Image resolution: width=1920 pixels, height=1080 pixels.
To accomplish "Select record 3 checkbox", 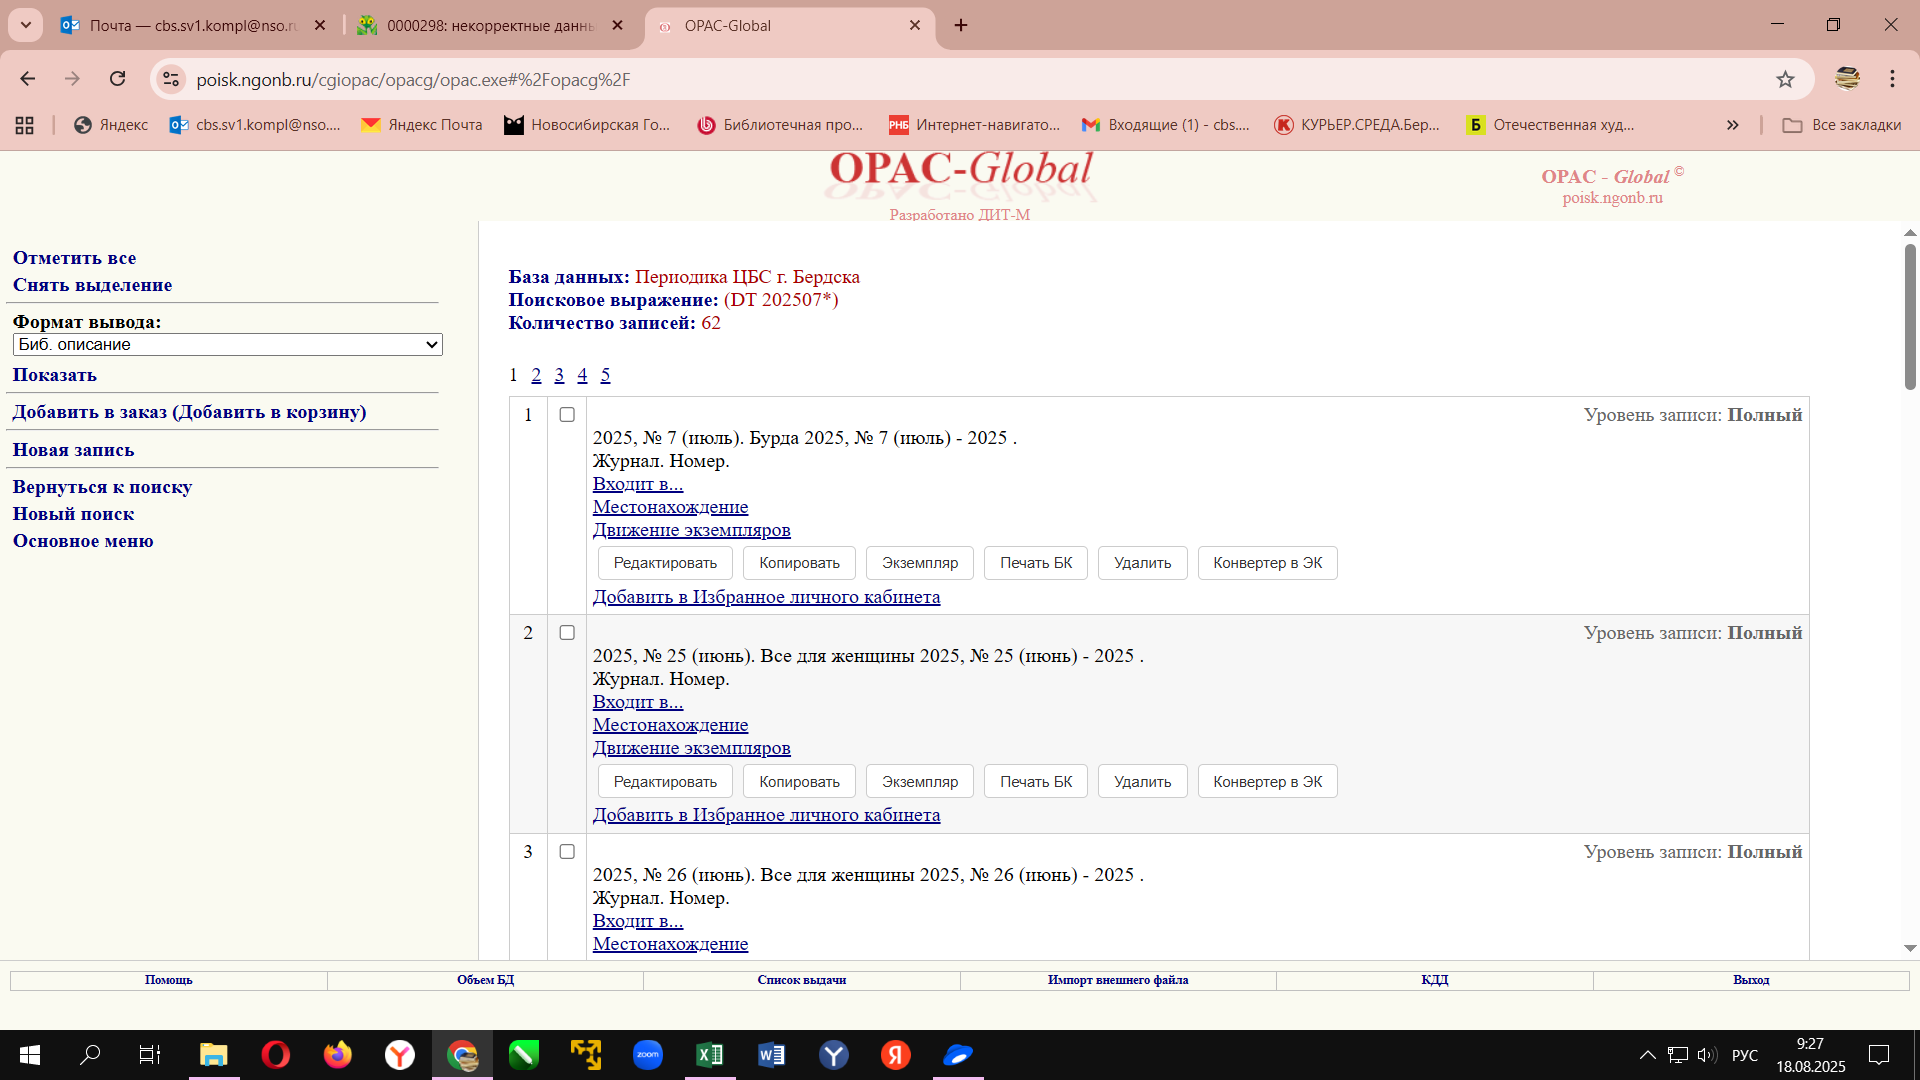I will [x=567, y=852].
